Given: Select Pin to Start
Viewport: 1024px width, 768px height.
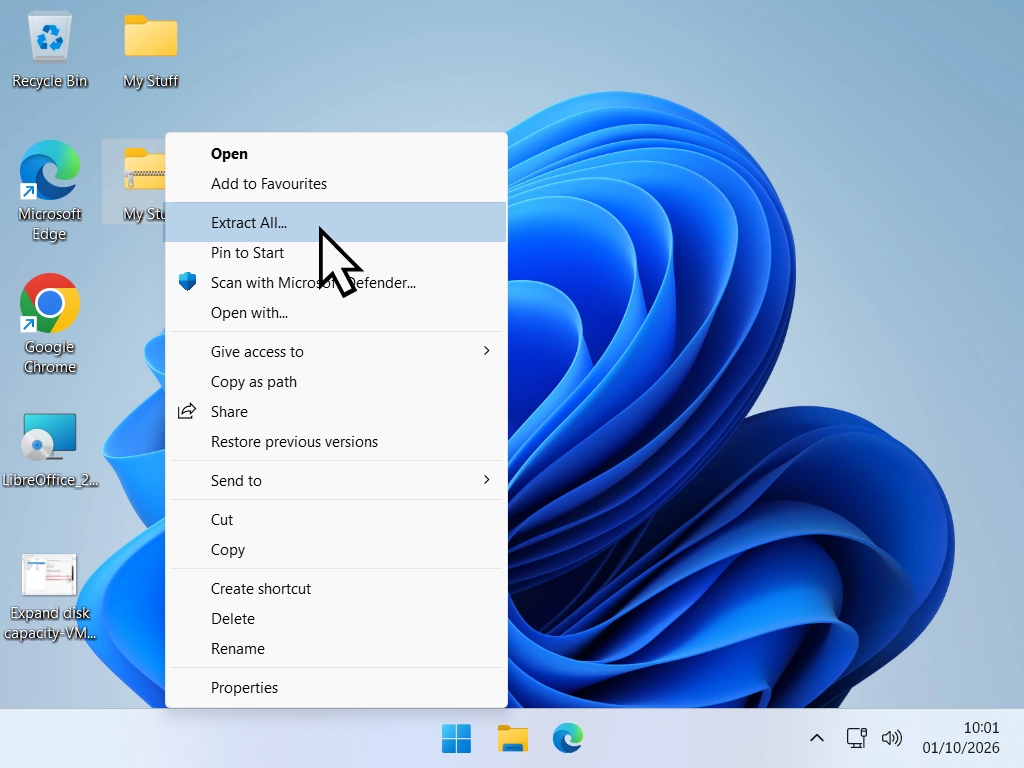Looking at the screenshot, I should (336, 253).
